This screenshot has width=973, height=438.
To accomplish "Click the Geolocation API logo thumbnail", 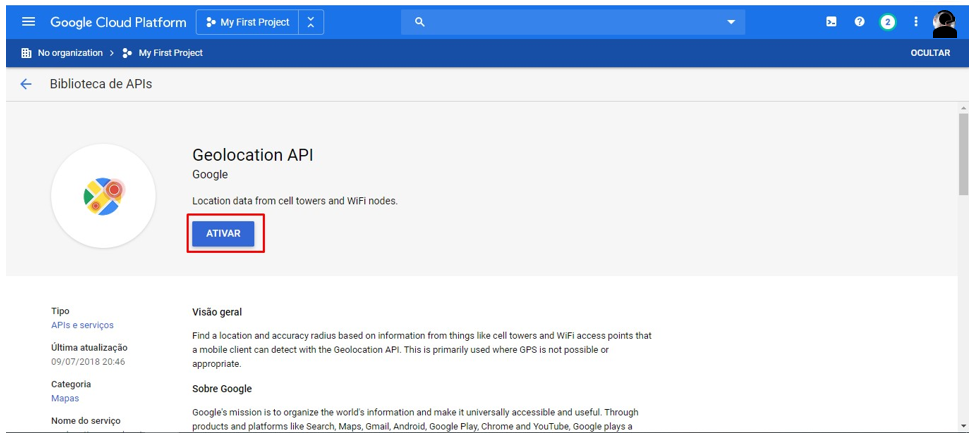I will click(104, 196).
